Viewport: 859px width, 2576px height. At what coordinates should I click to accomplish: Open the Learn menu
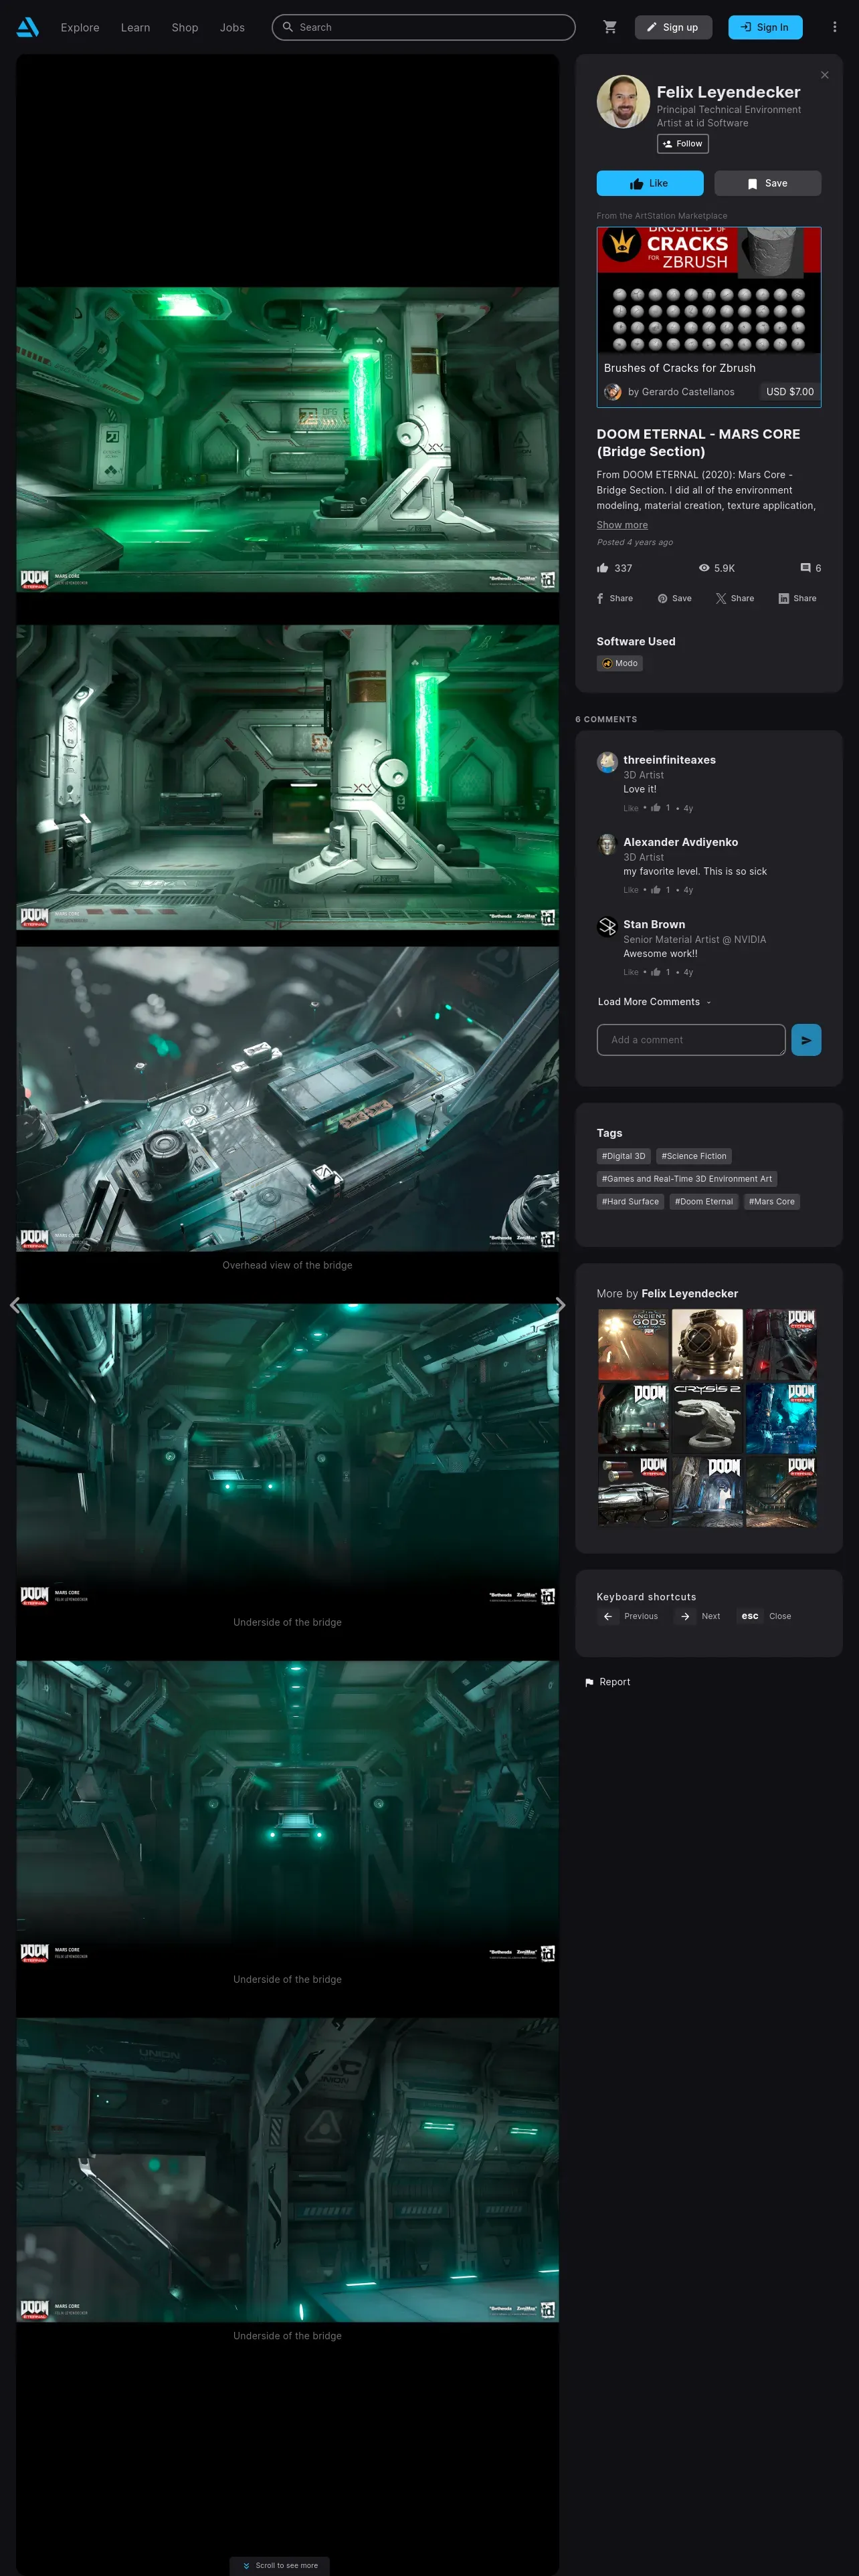point(135,27)
